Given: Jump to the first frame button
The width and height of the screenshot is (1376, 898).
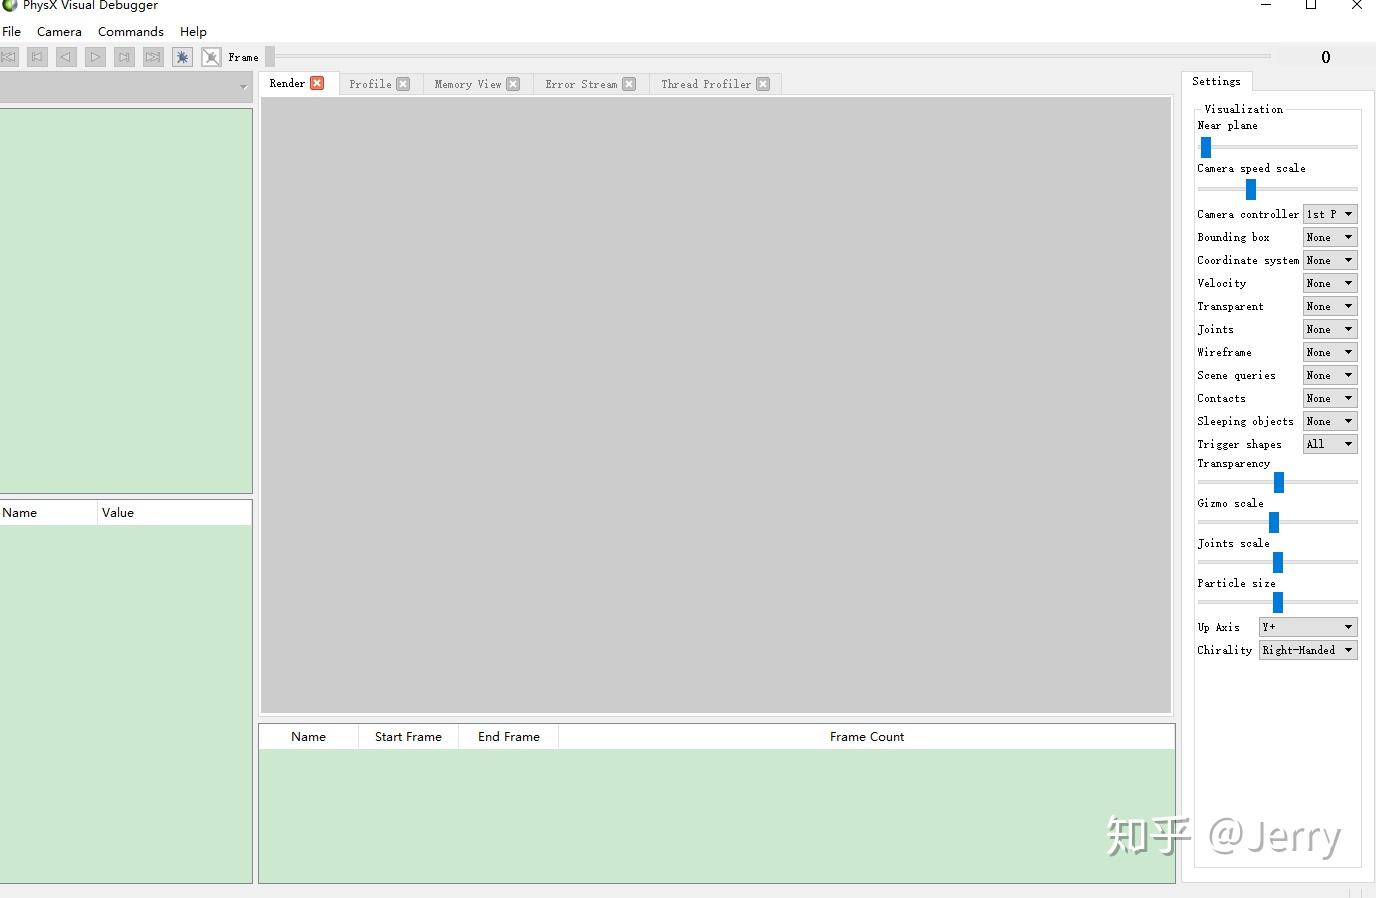Looking at the screenshot, I should [x=9, y=57].
